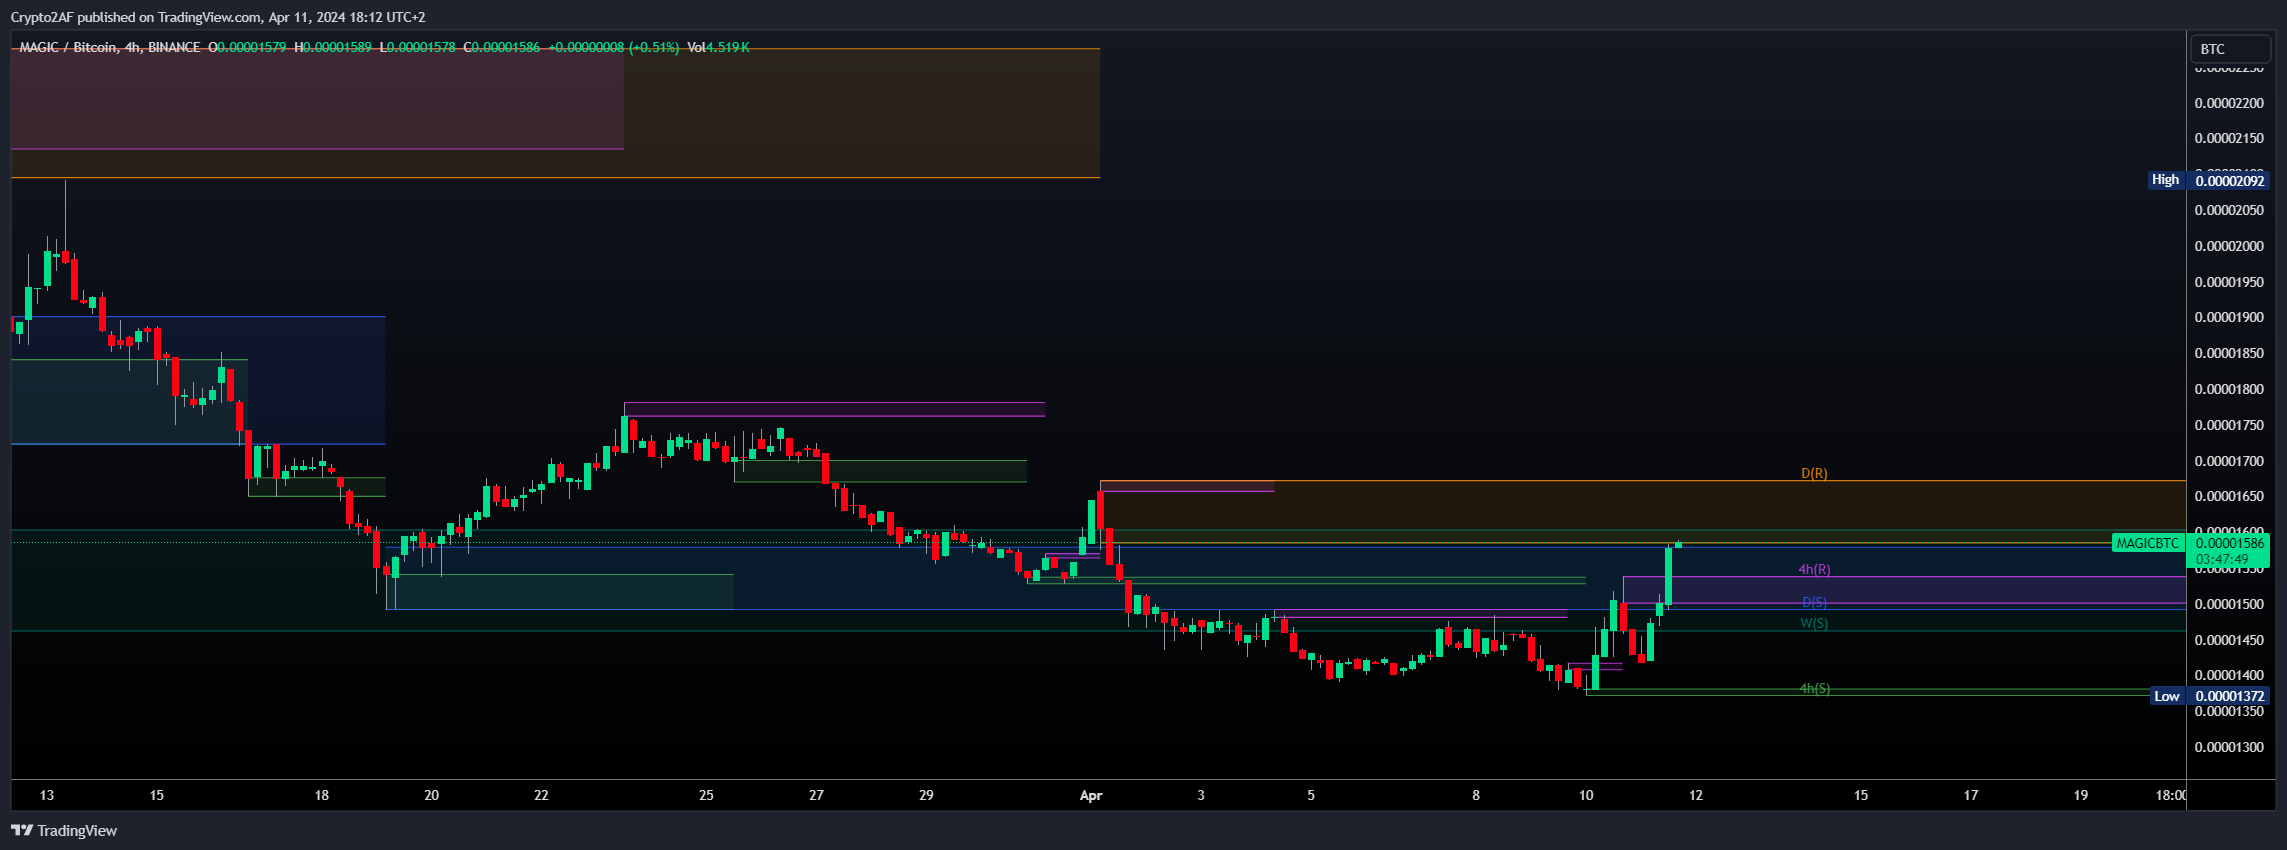Screen dimensions: 2287x850
Task: Click price axis label 0.00001950
Action: point(2229,282)
